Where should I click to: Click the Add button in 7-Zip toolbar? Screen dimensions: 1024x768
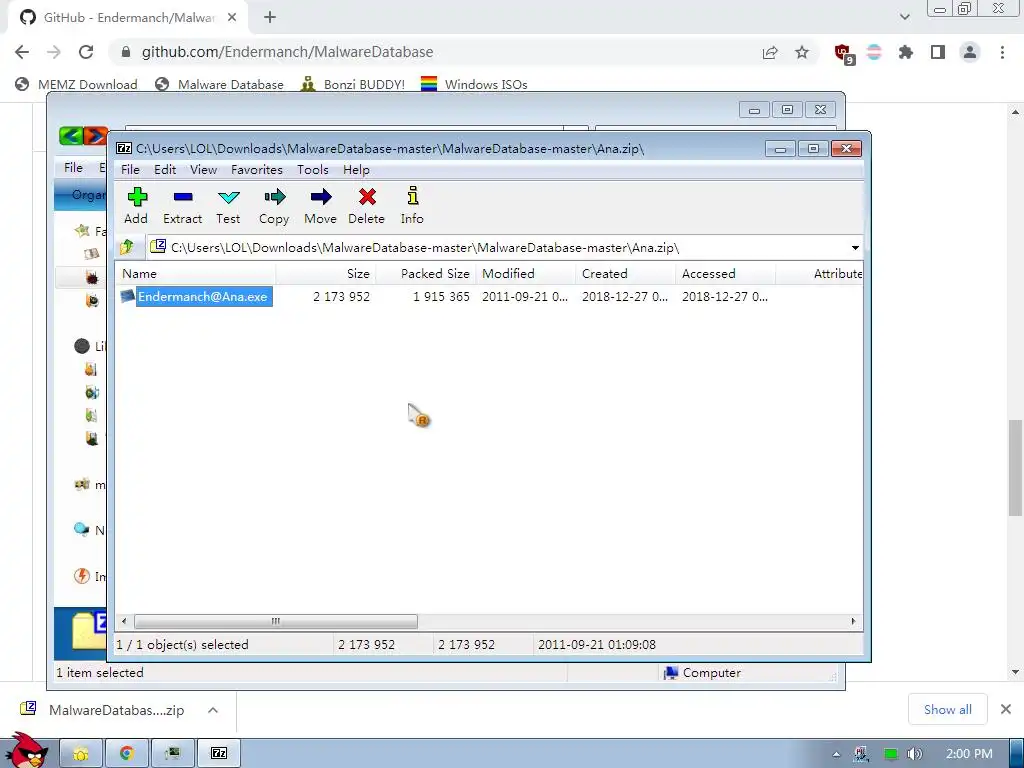[136, 206]
